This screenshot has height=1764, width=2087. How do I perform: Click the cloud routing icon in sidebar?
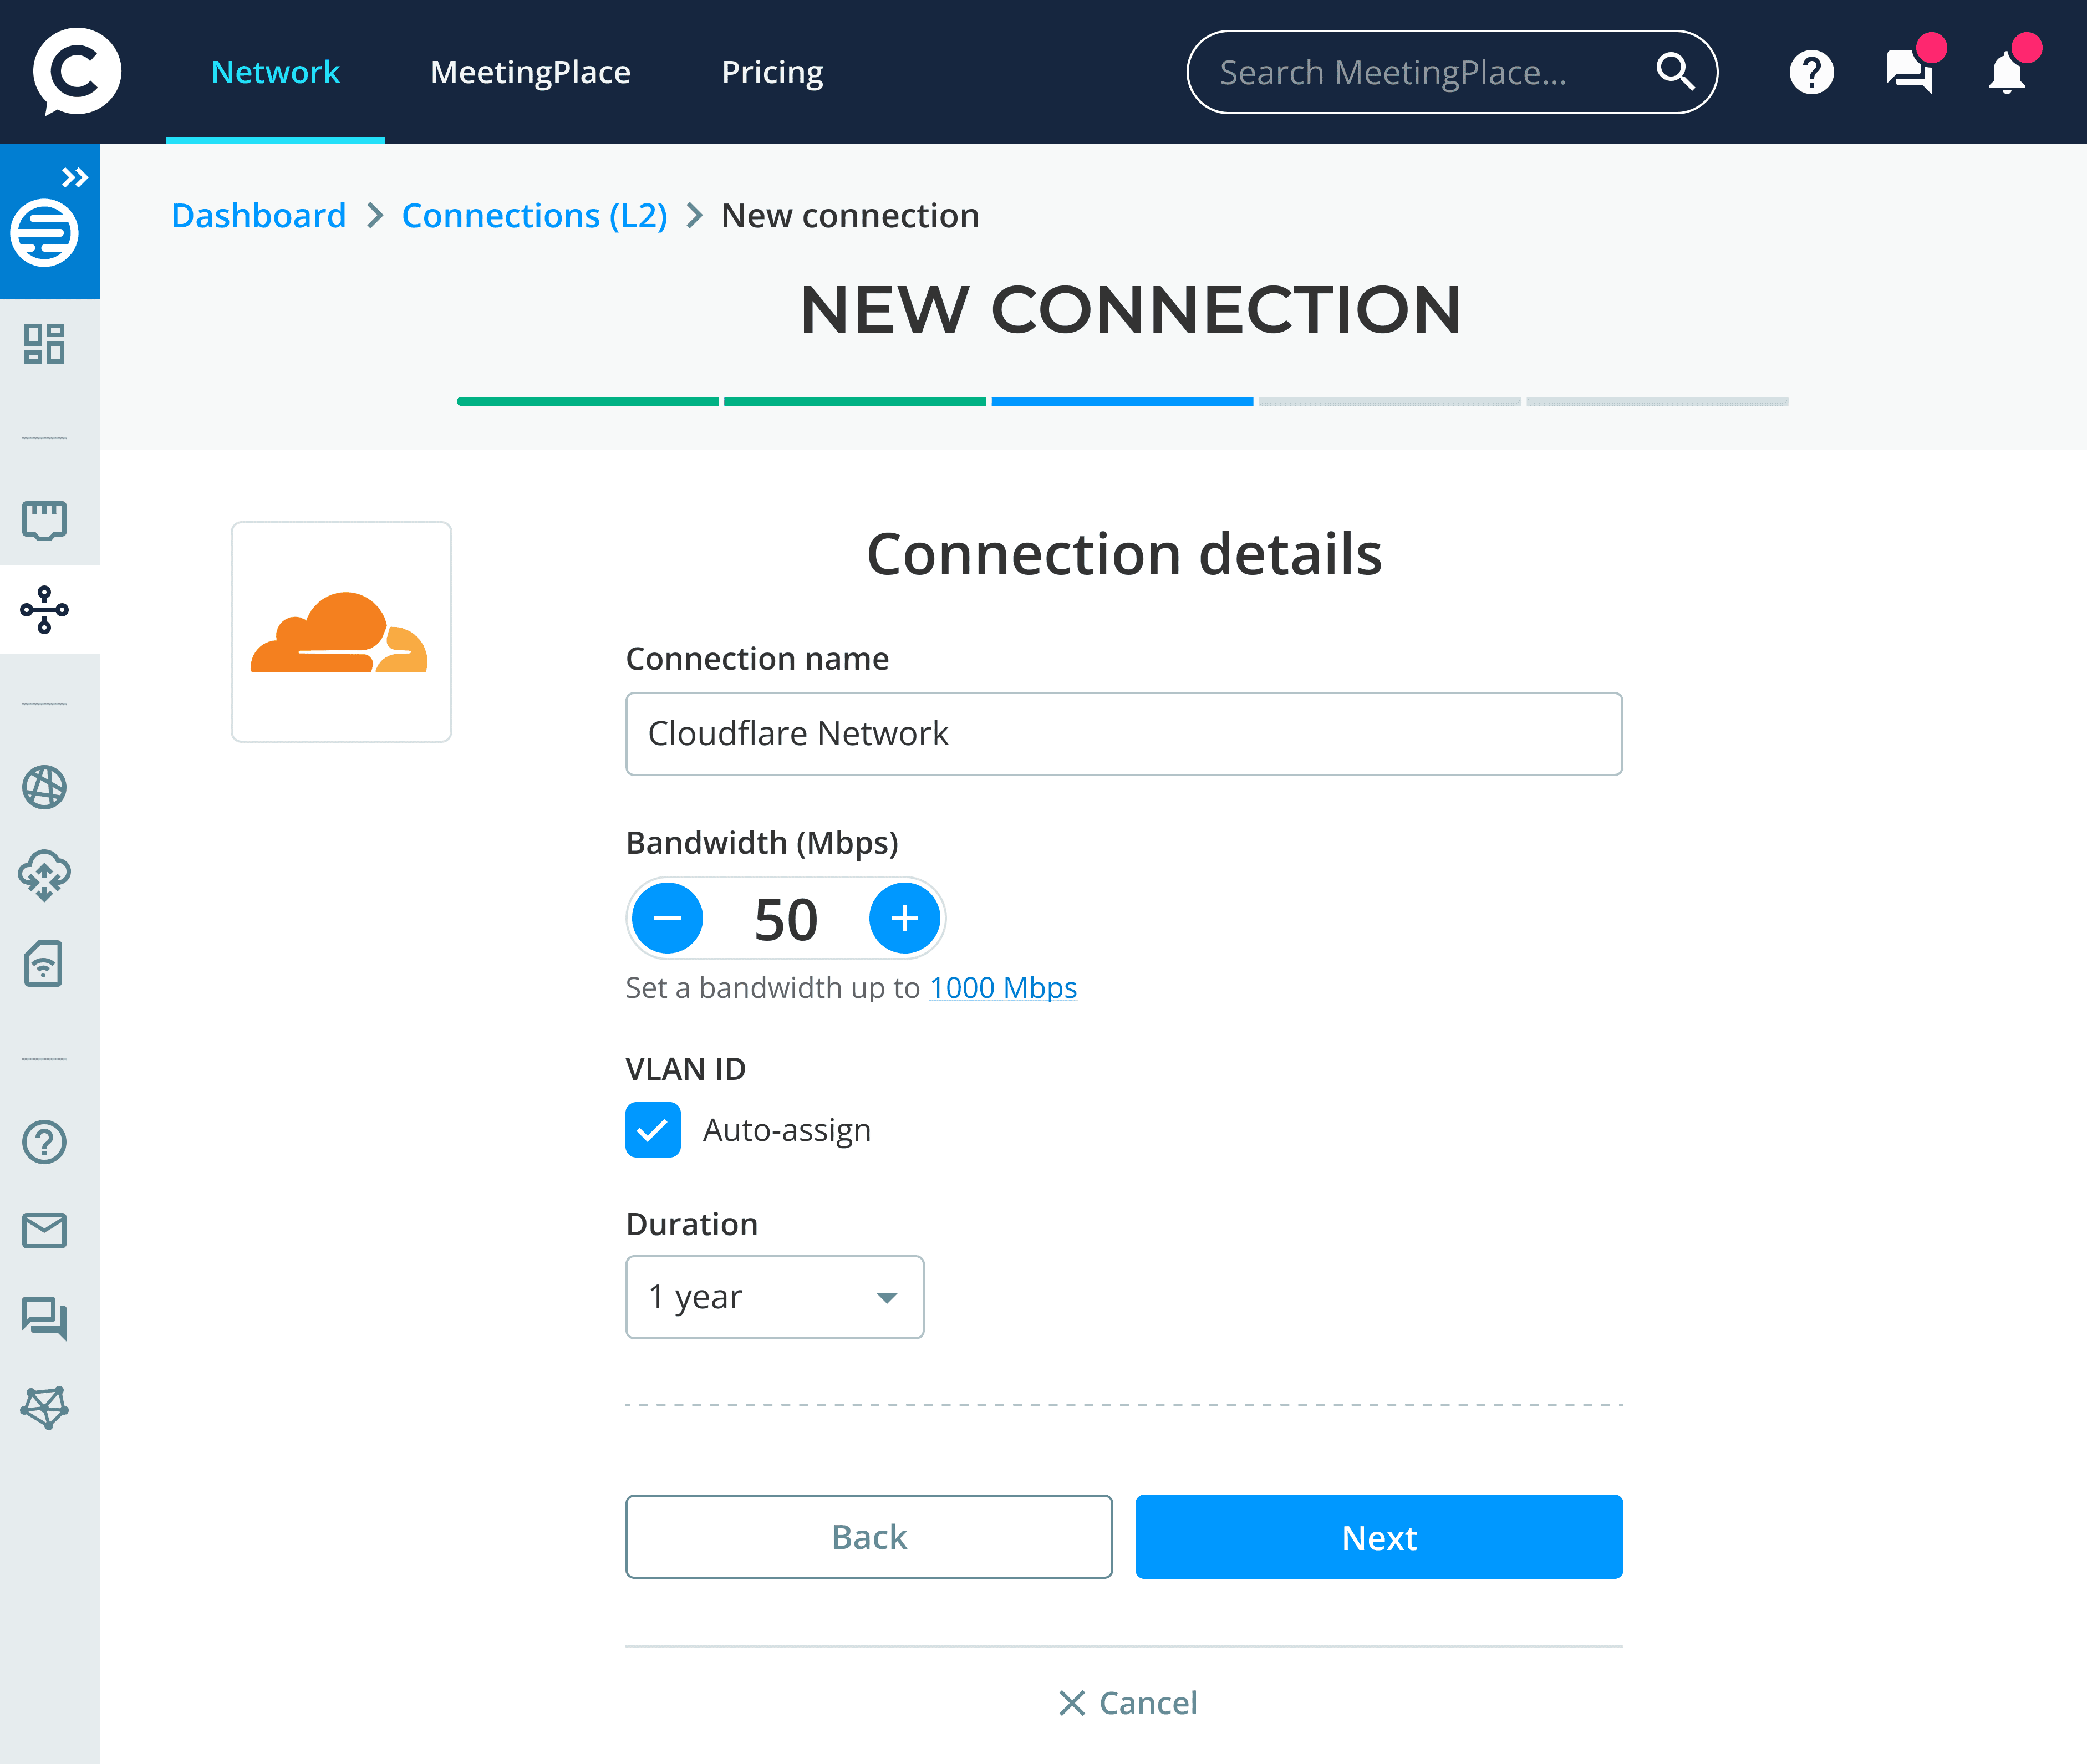[44, 875]
